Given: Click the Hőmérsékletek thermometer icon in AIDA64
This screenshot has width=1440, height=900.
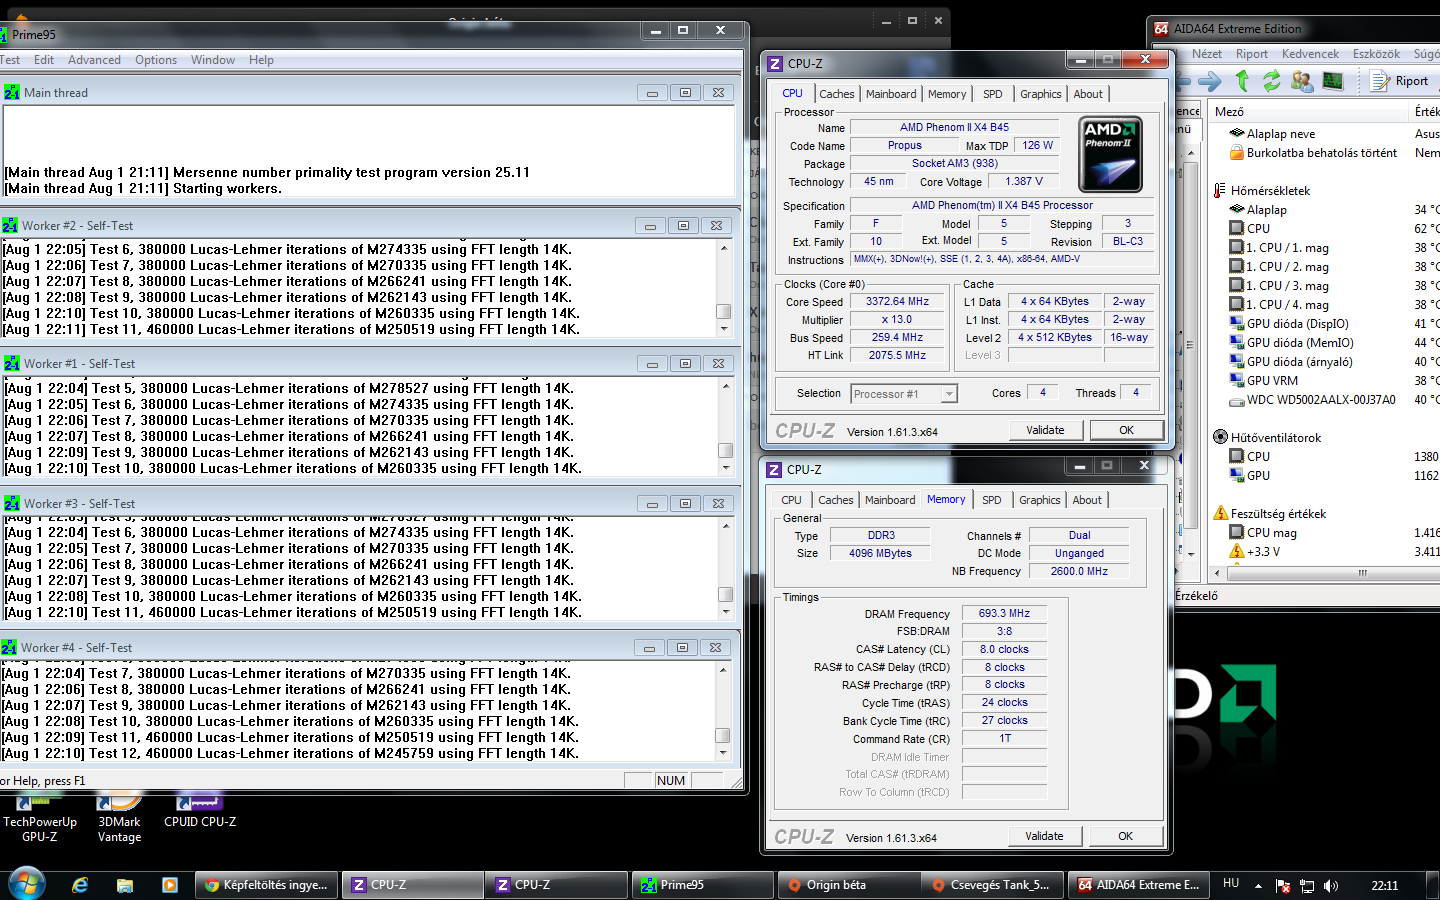Looking at the screenshot, I should point(1220,190).
